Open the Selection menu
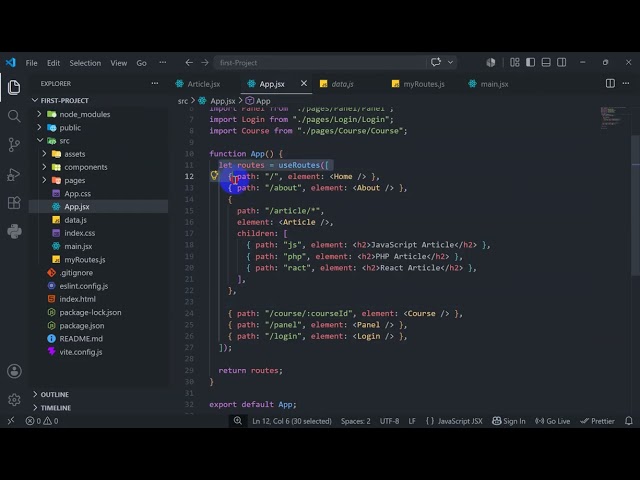The width and height of the screenshot is (640, 480). [85, 63]
